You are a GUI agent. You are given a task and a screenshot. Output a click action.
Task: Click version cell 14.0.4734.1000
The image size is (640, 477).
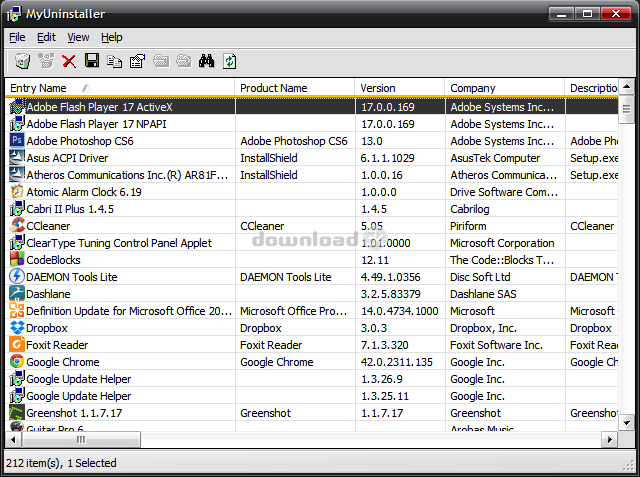coord(400,311)
